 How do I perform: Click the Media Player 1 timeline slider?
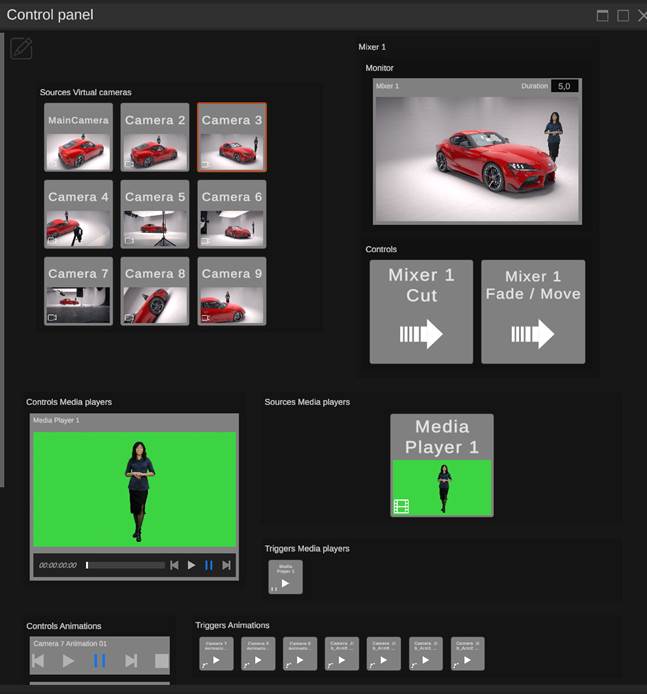[x=125, y=565]
